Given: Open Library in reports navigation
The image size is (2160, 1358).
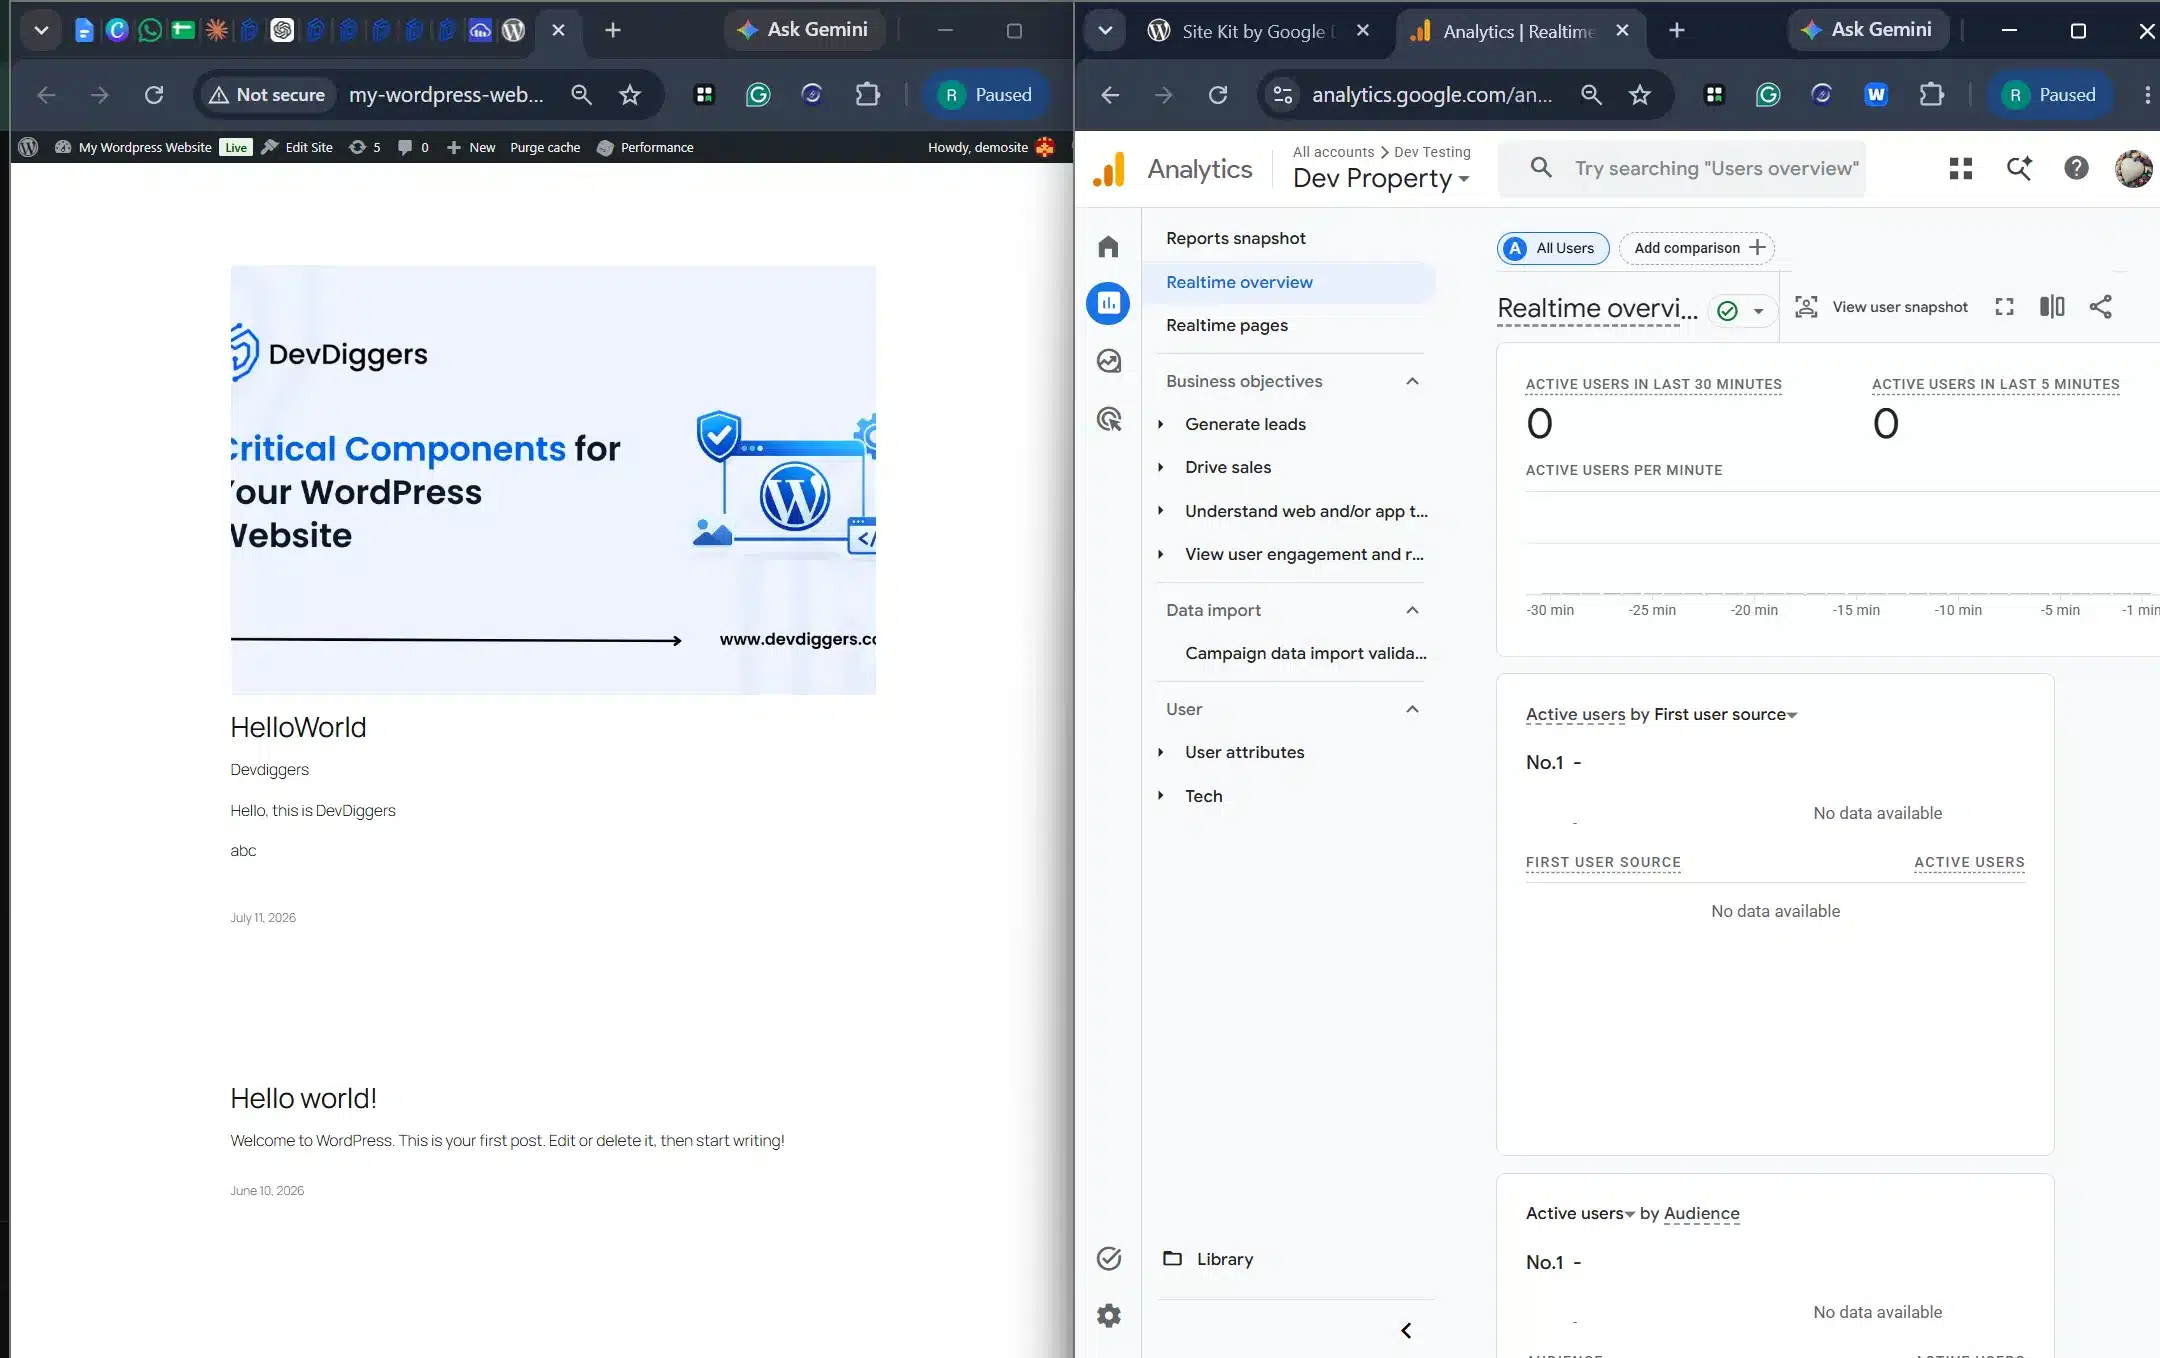Looking at the screenshot, I should coord(1208,1259).
